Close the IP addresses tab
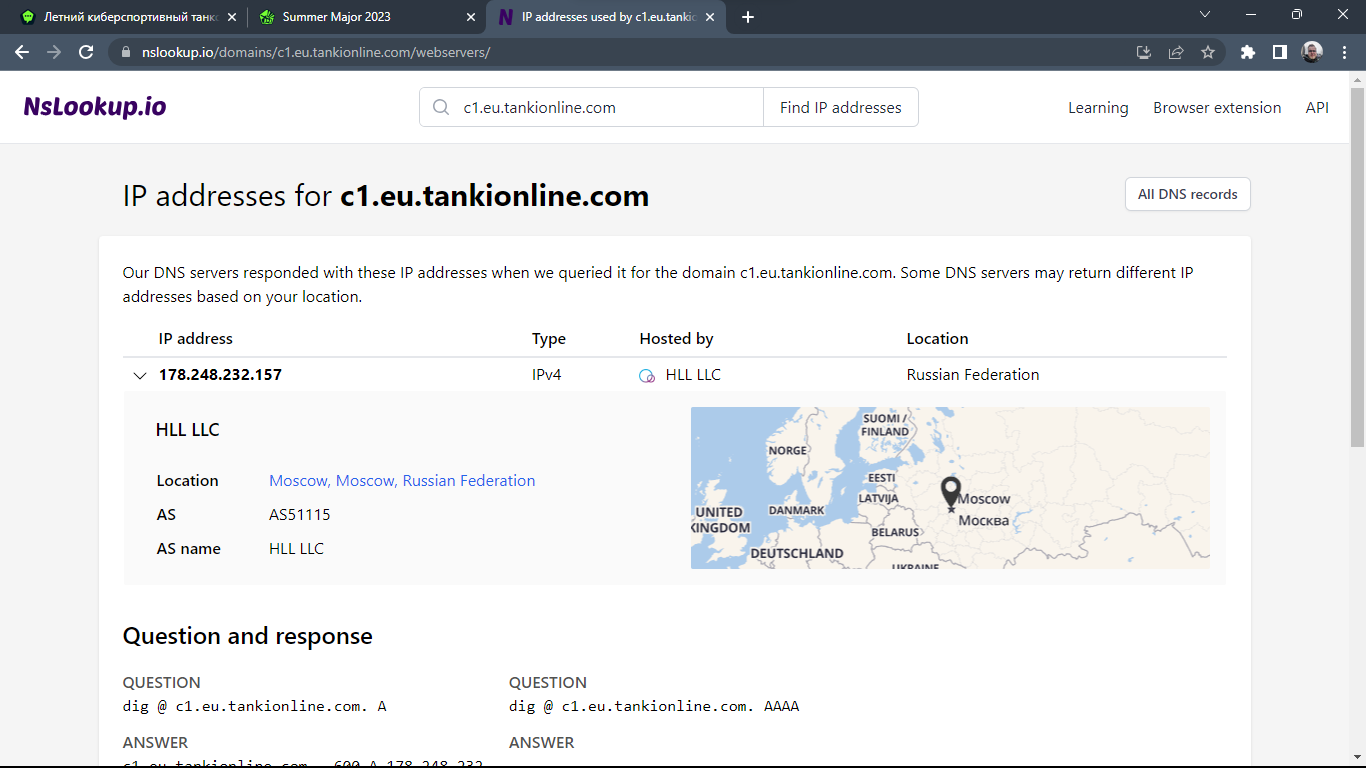Screen dimensions: 1366x768 click(709, 17)
